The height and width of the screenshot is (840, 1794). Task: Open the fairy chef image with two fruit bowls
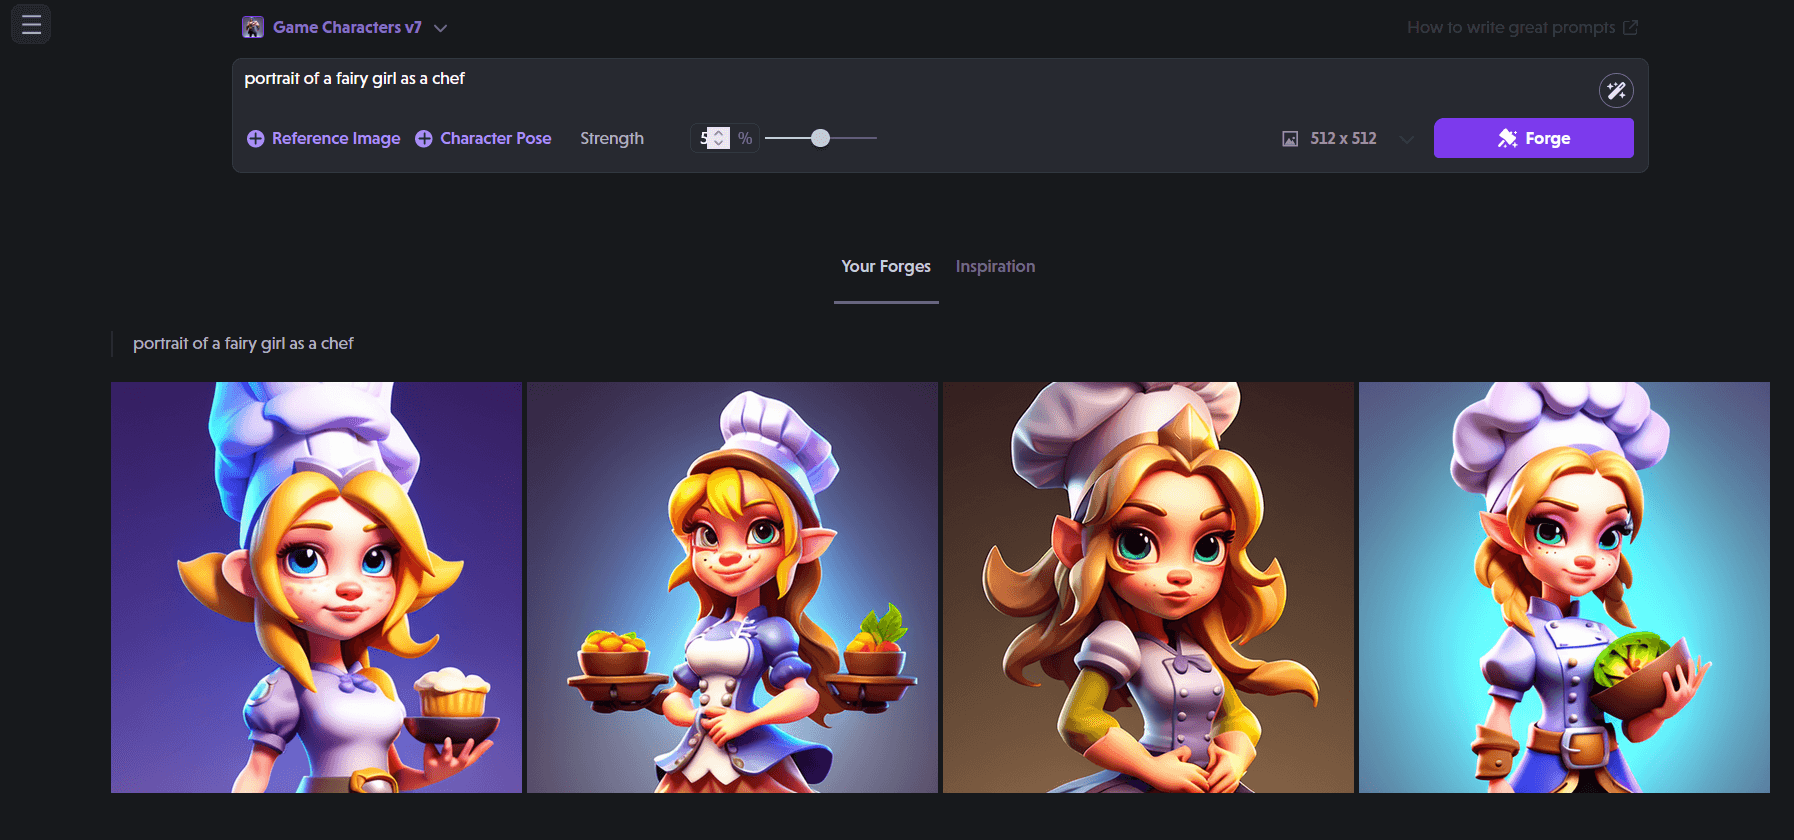coord(732,587)
